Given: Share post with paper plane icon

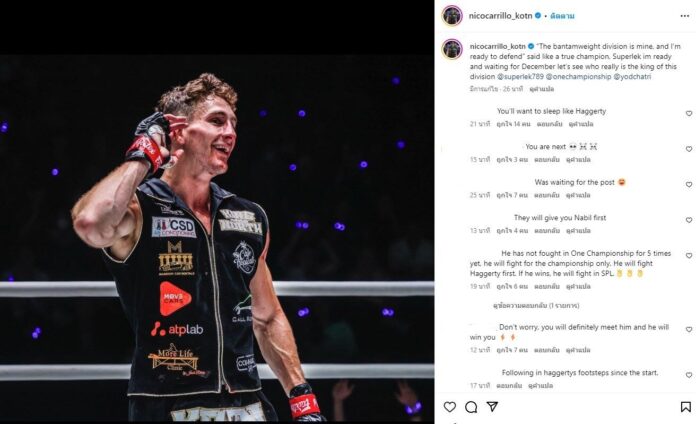Looking at the screenshot, I should coord(492,406).
